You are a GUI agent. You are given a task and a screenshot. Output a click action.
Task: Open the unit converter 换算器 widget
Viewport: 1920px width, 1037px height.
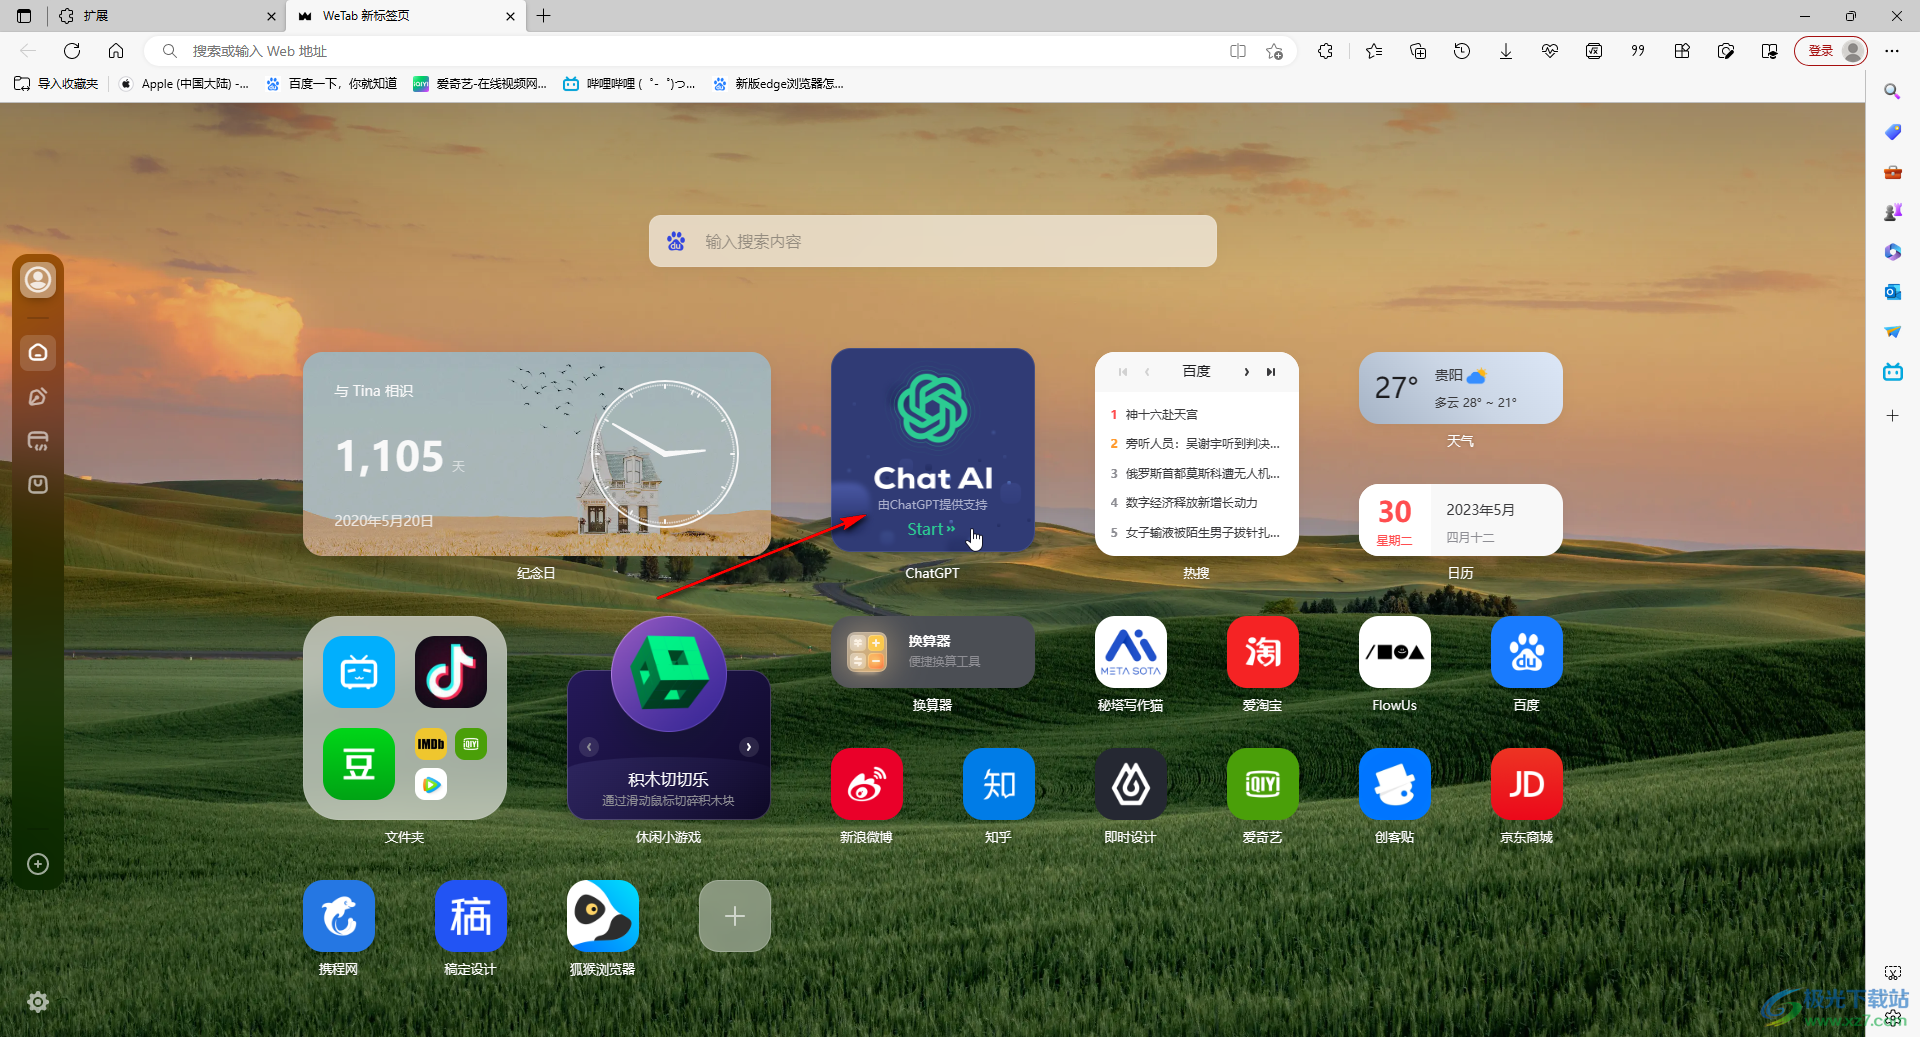click(x=932, y=652)
